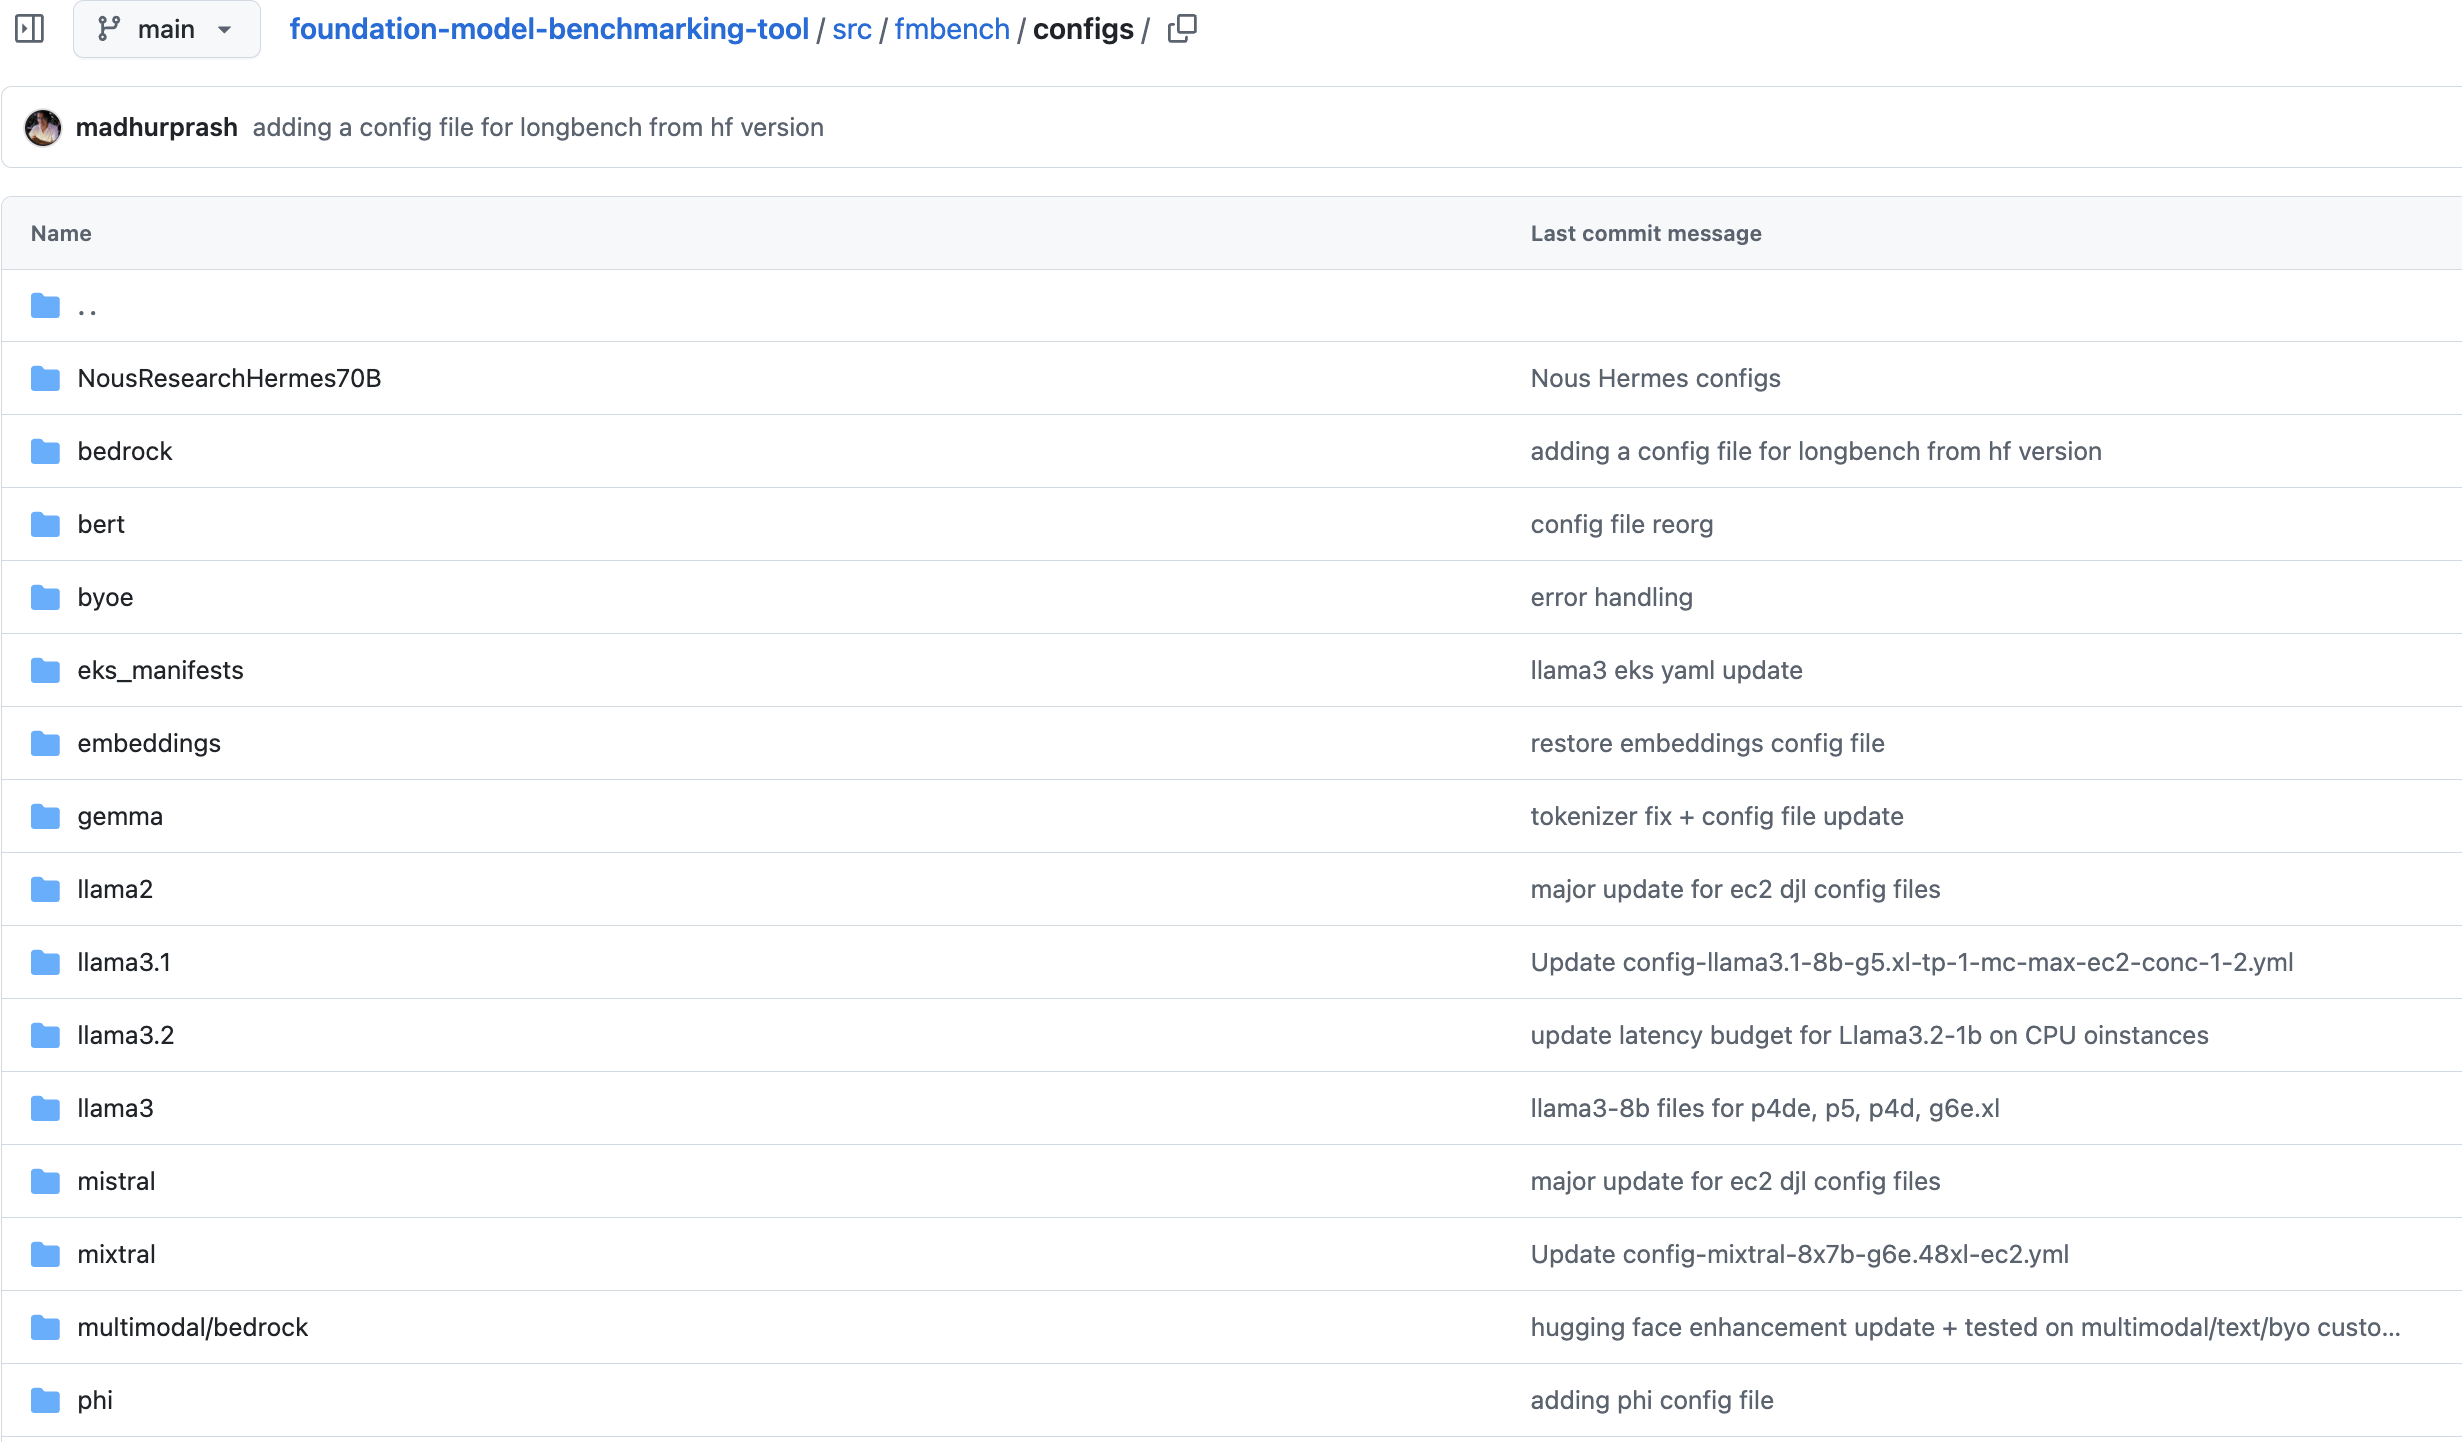Open 'restore embeddings config file' commit message

point(1707,743)
